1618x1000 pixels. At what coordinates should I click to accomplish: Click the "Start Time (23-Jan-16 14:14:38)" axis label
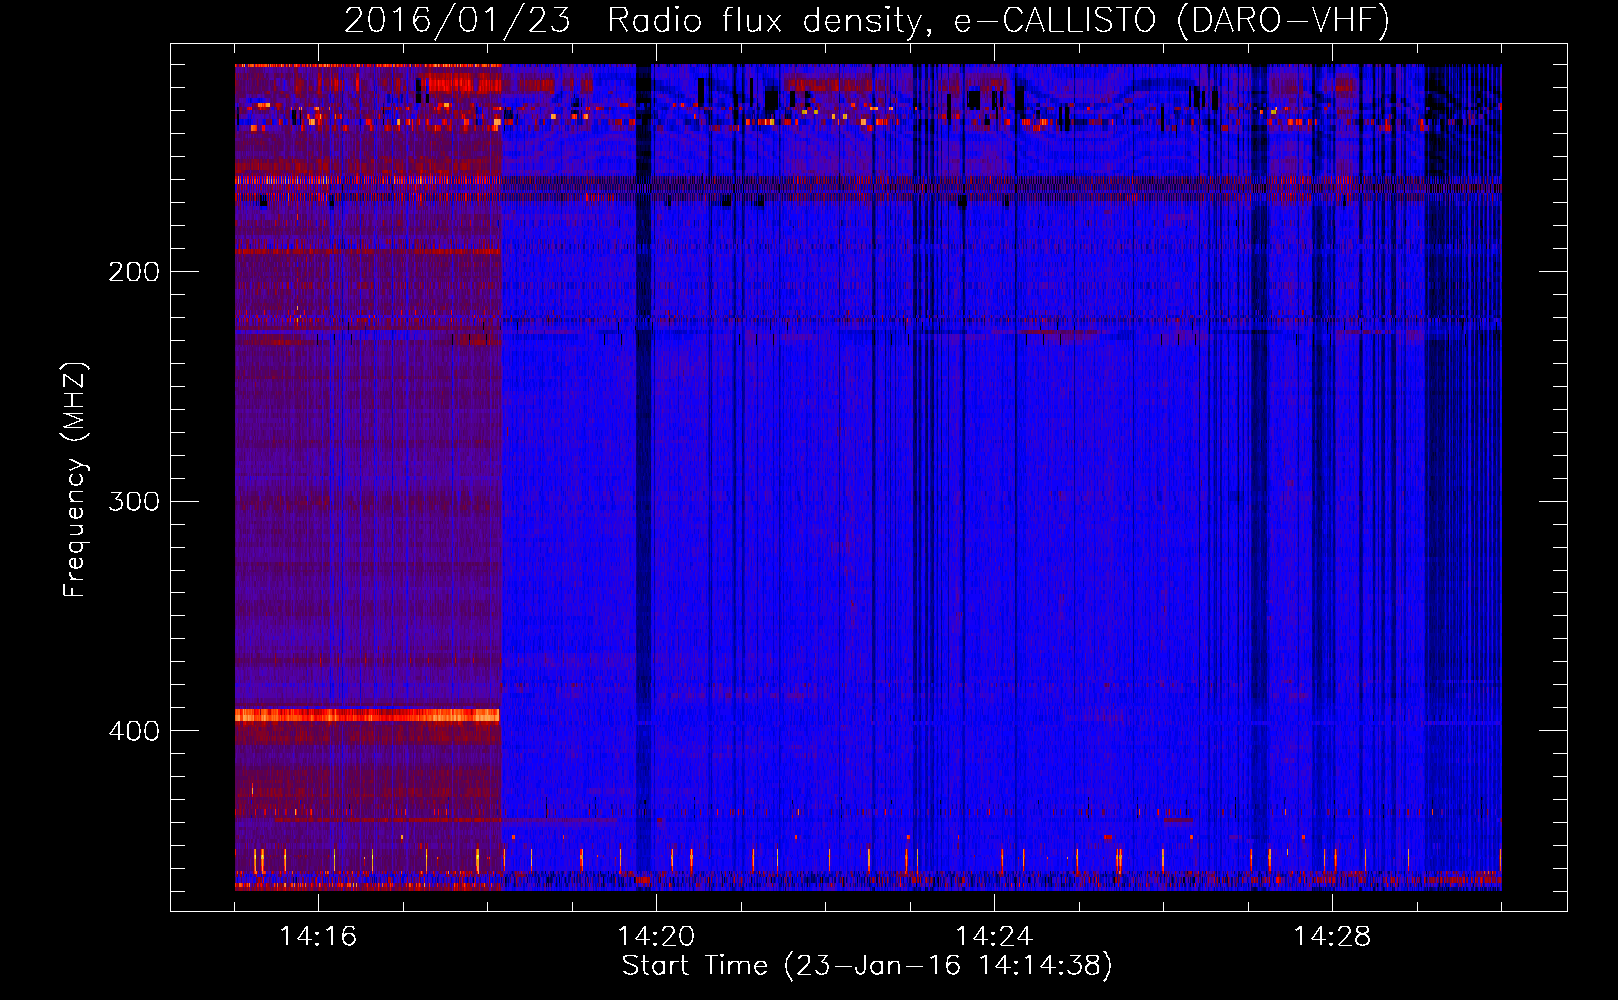867,966
